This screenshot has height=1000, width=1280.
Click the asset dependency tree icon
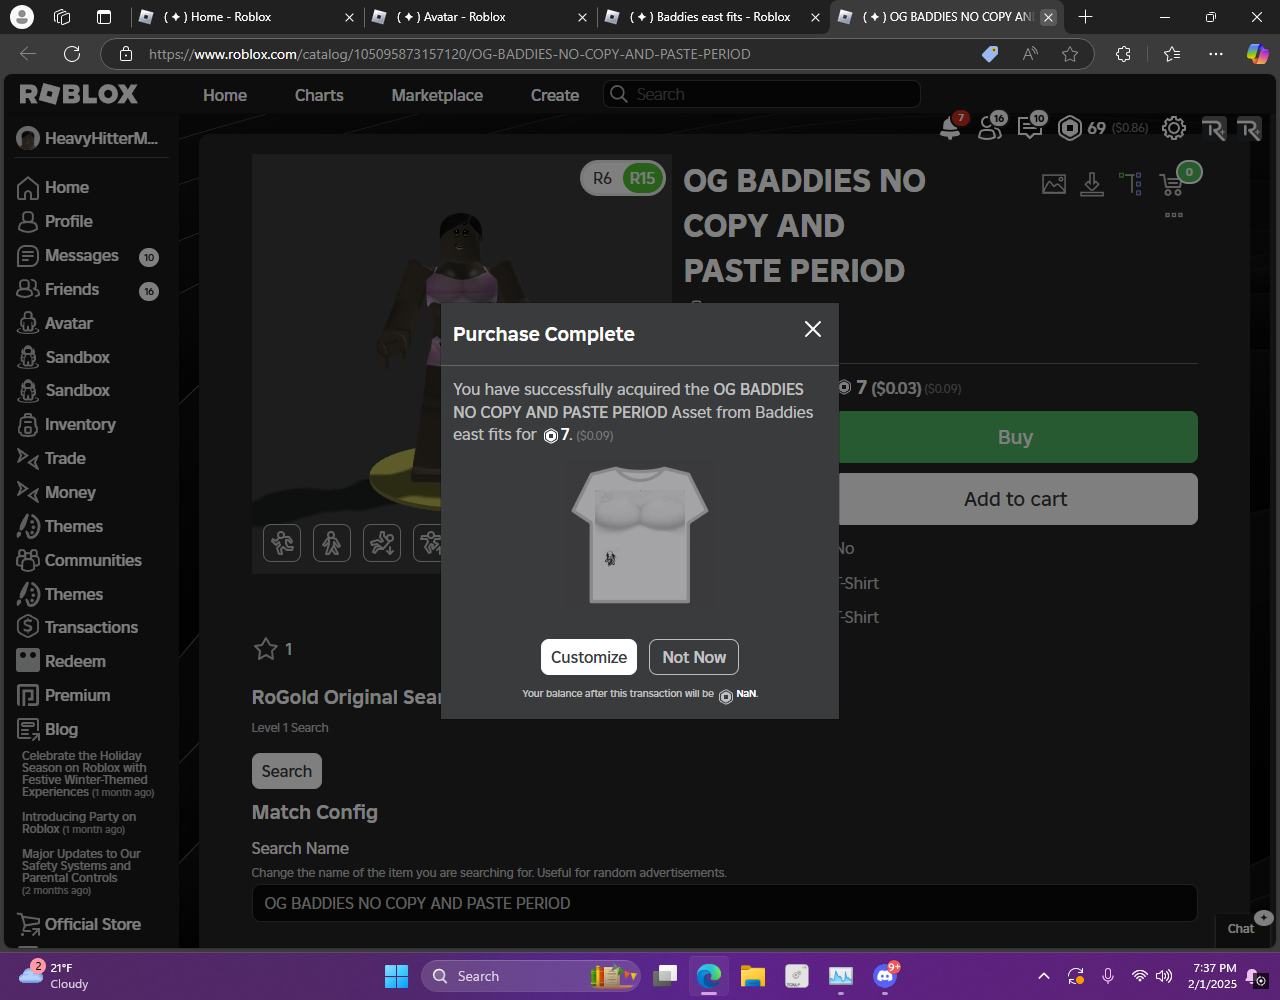[1131, 184]
